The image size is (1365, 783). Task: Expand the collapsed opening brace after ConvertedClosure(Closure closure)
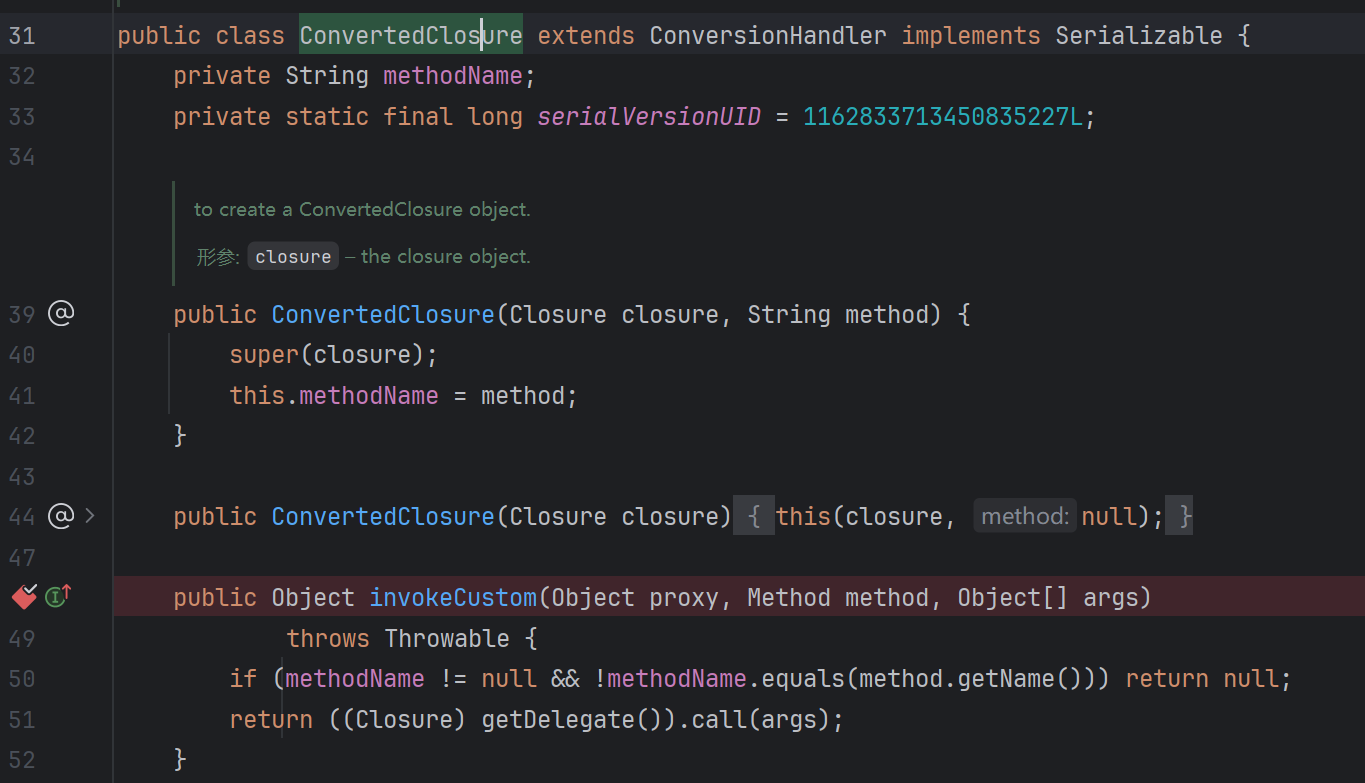(754, 516)
